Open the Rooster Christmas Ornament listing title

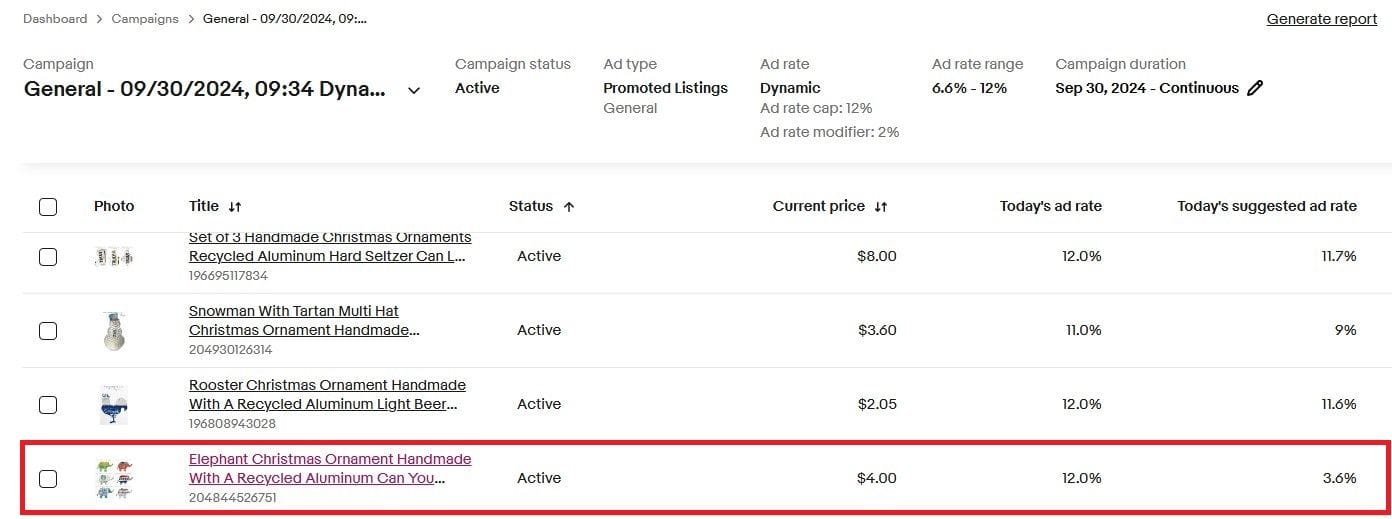tap(327, 394)
